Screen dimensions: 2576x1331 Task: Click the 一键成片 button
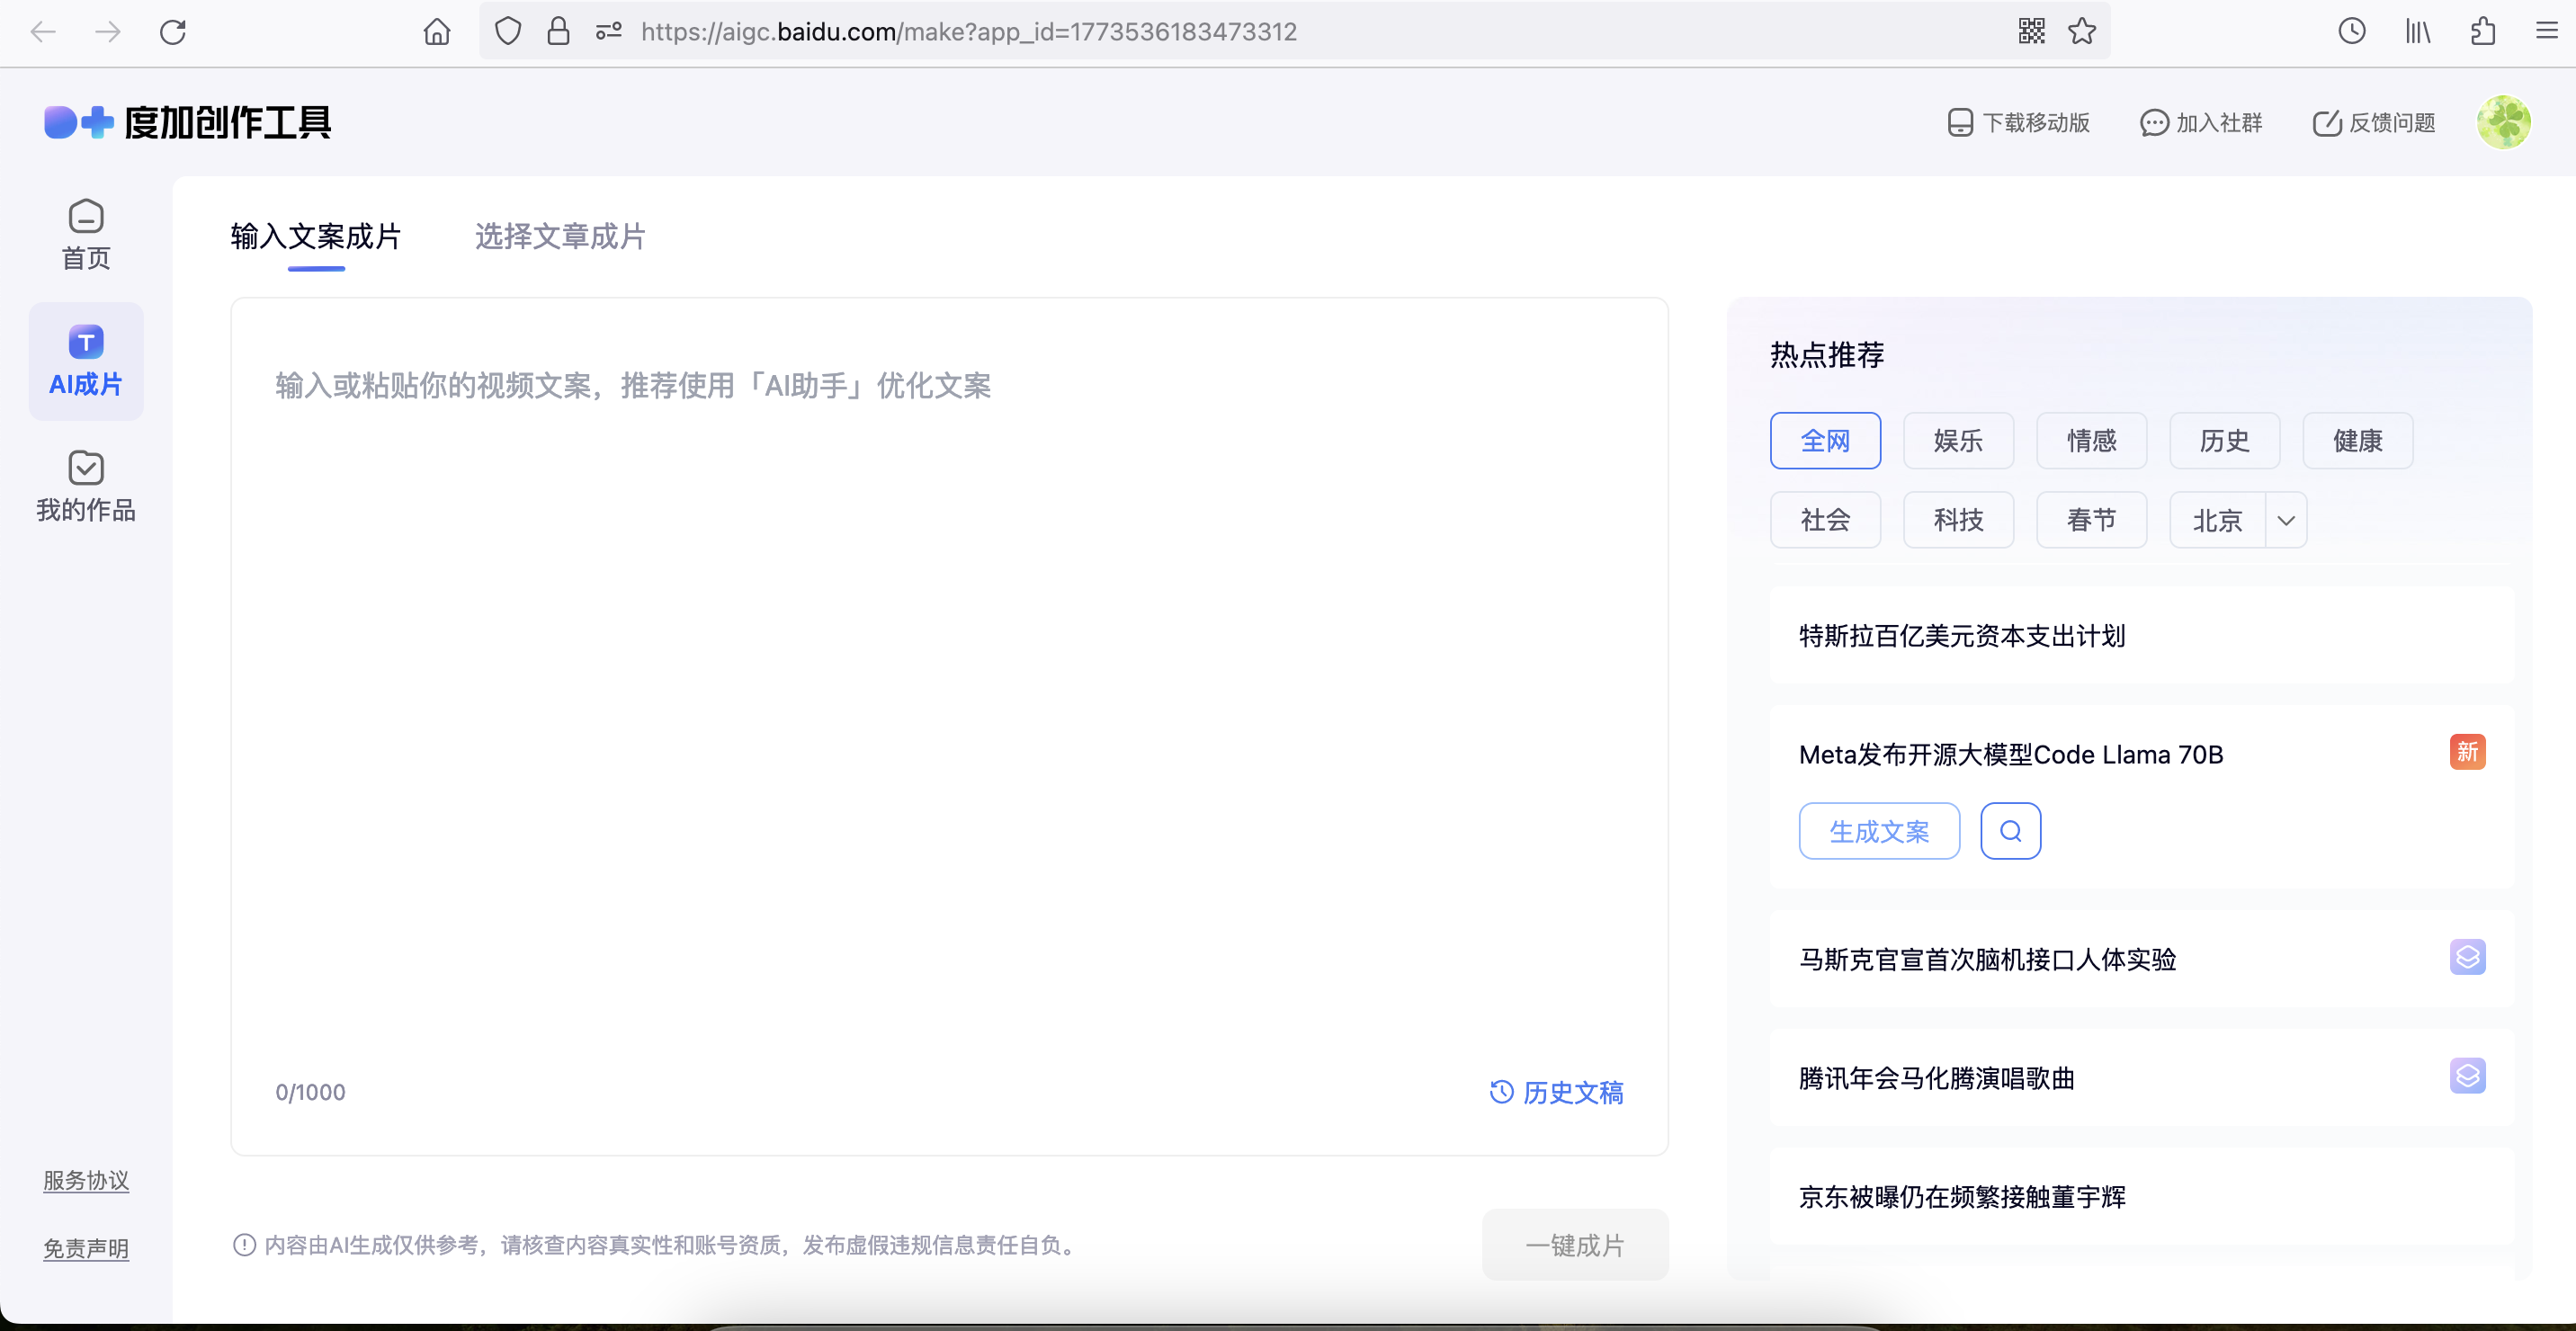point(1575,1245)
